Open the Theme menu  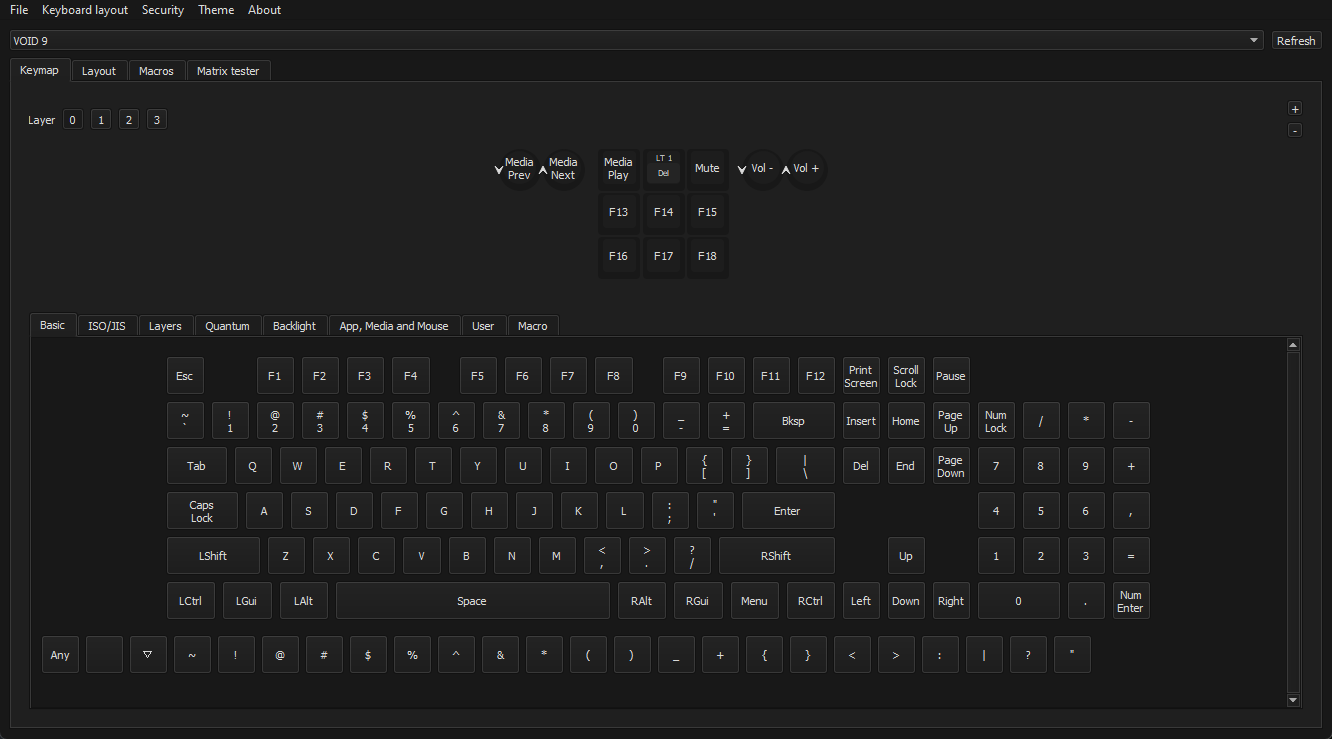216,10
